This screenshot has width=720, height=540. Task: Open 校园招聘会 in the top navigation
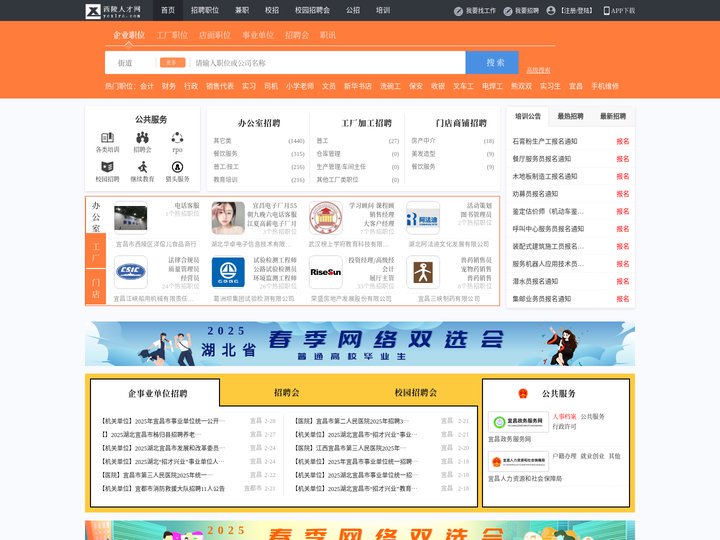tap(312, 10)
